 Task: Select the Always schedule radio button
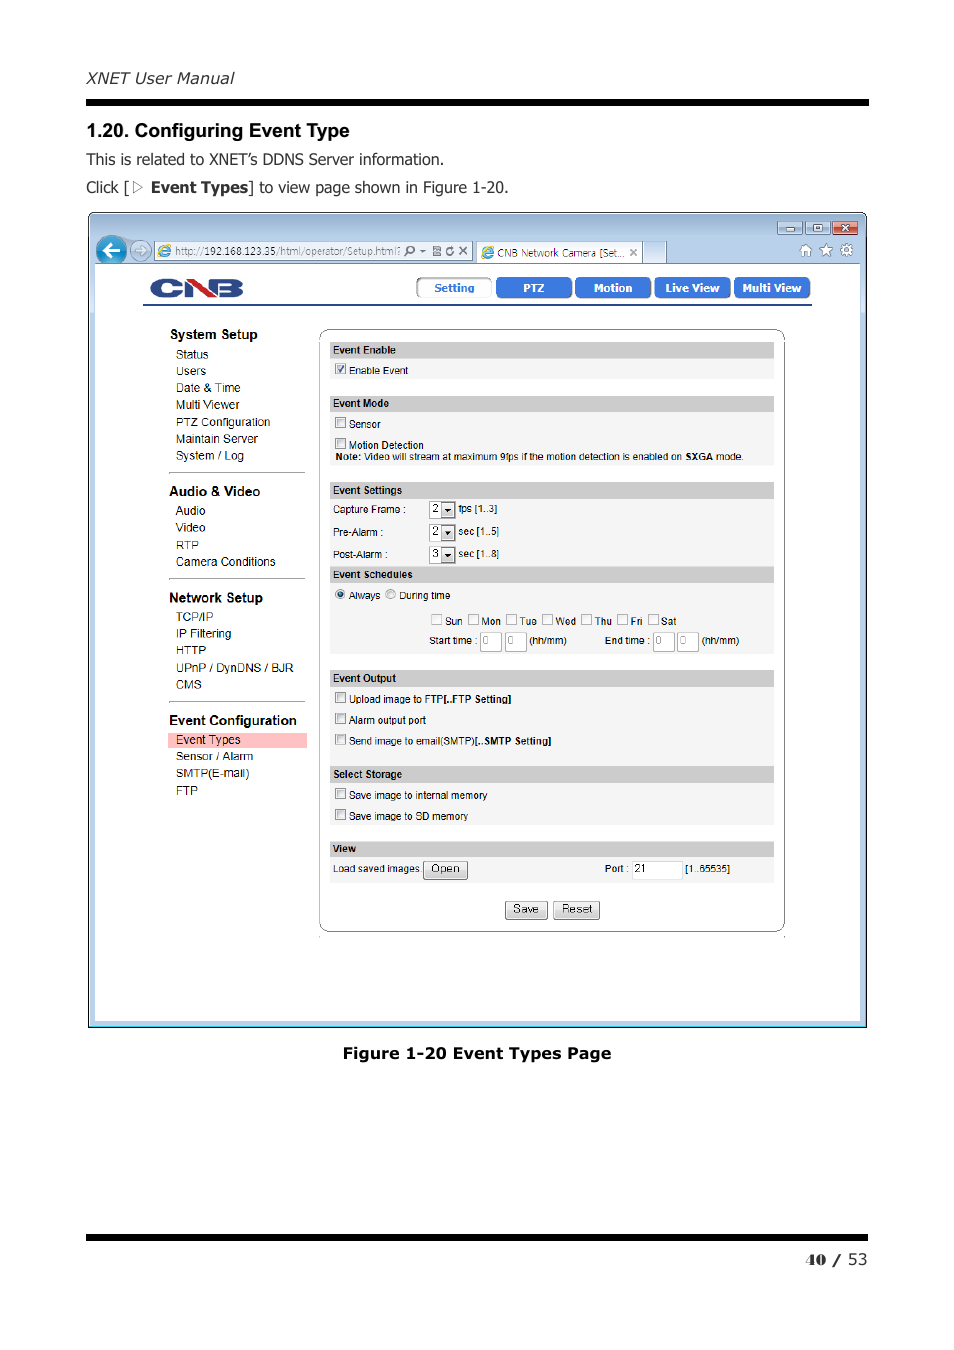coord(340,594)
